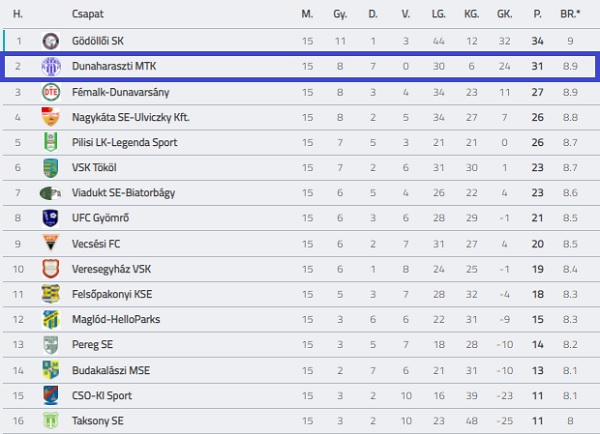Click the BR.* column header
This screenshot has width=600, height=434.
[x=570, y=15]
